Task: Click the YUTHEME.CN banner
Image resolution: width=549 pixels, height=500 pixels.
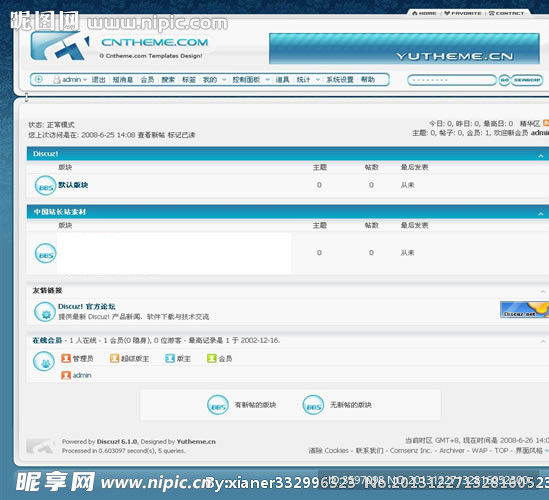Action: coord(404,49)
